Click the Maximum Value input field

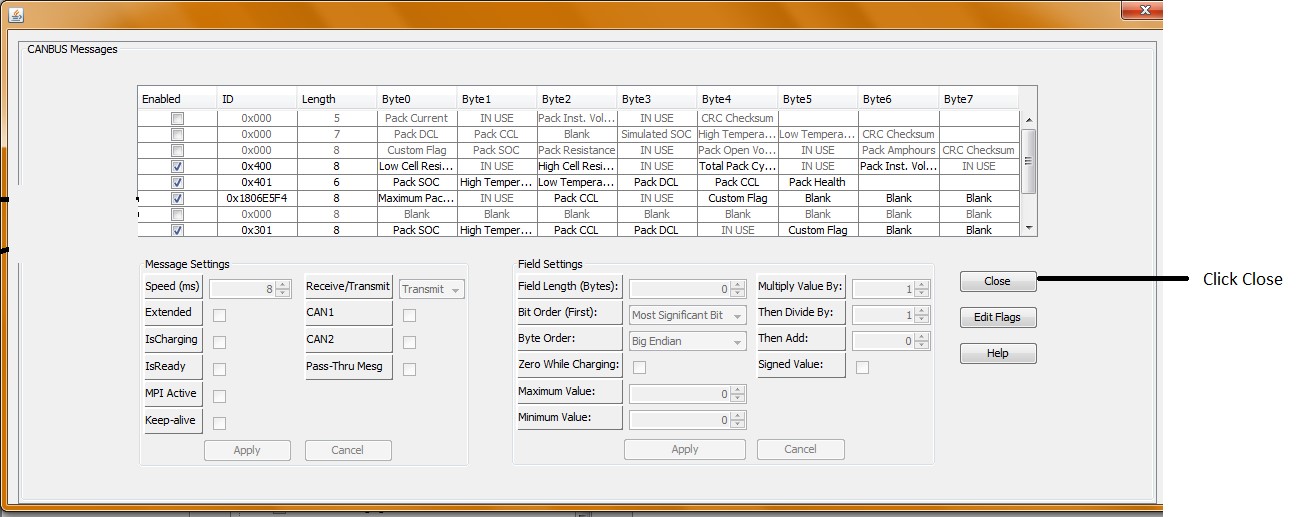click(x=679, y=394)
